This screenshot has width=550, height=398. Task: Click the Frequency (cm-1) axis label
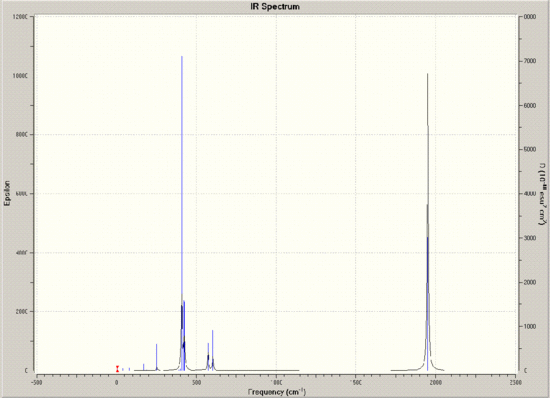pos(277,392)
